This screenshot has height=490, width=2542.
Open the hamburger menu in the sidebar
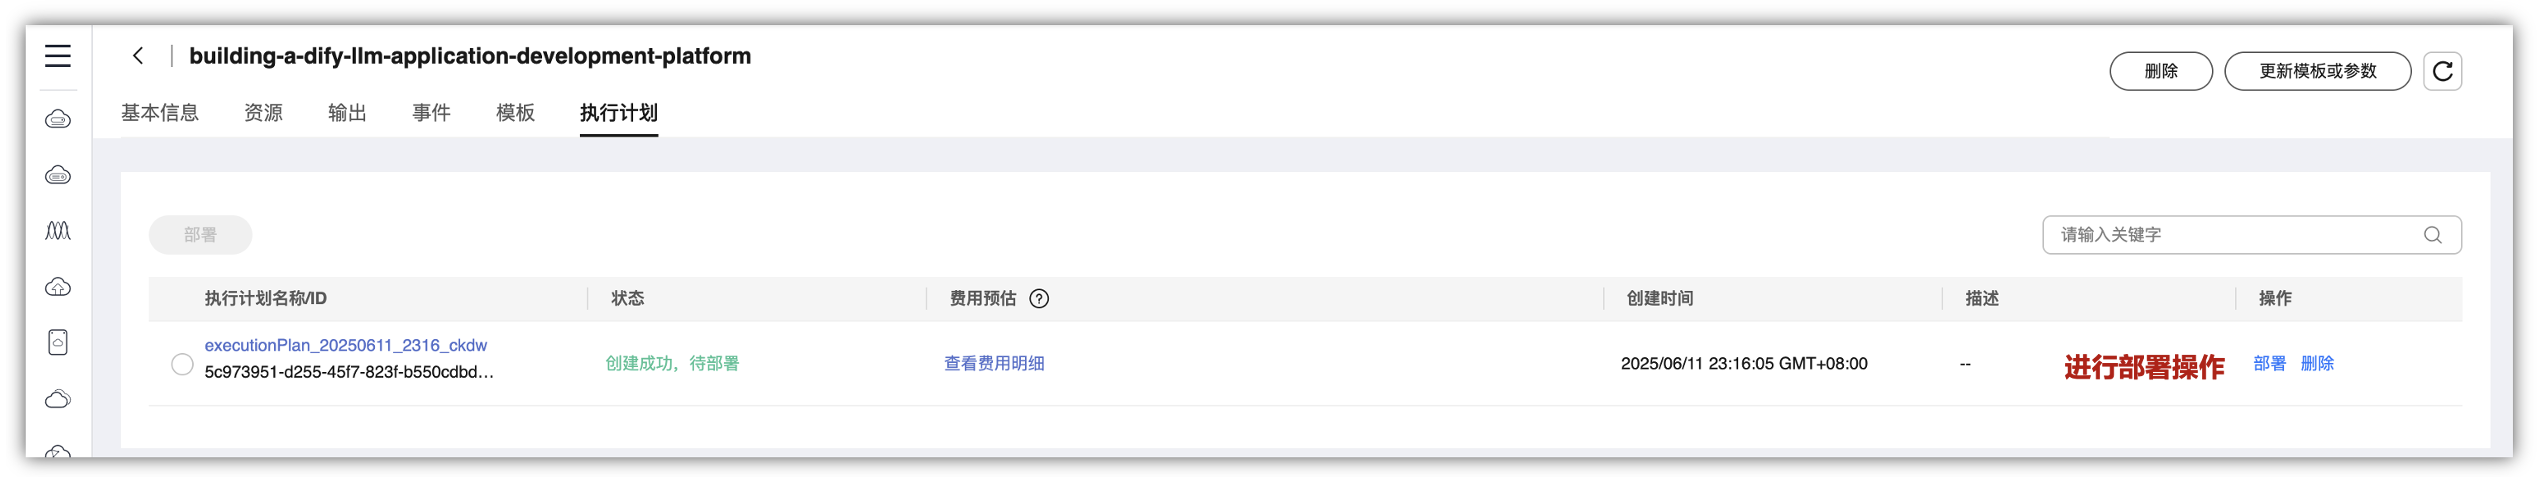point(58,56)
